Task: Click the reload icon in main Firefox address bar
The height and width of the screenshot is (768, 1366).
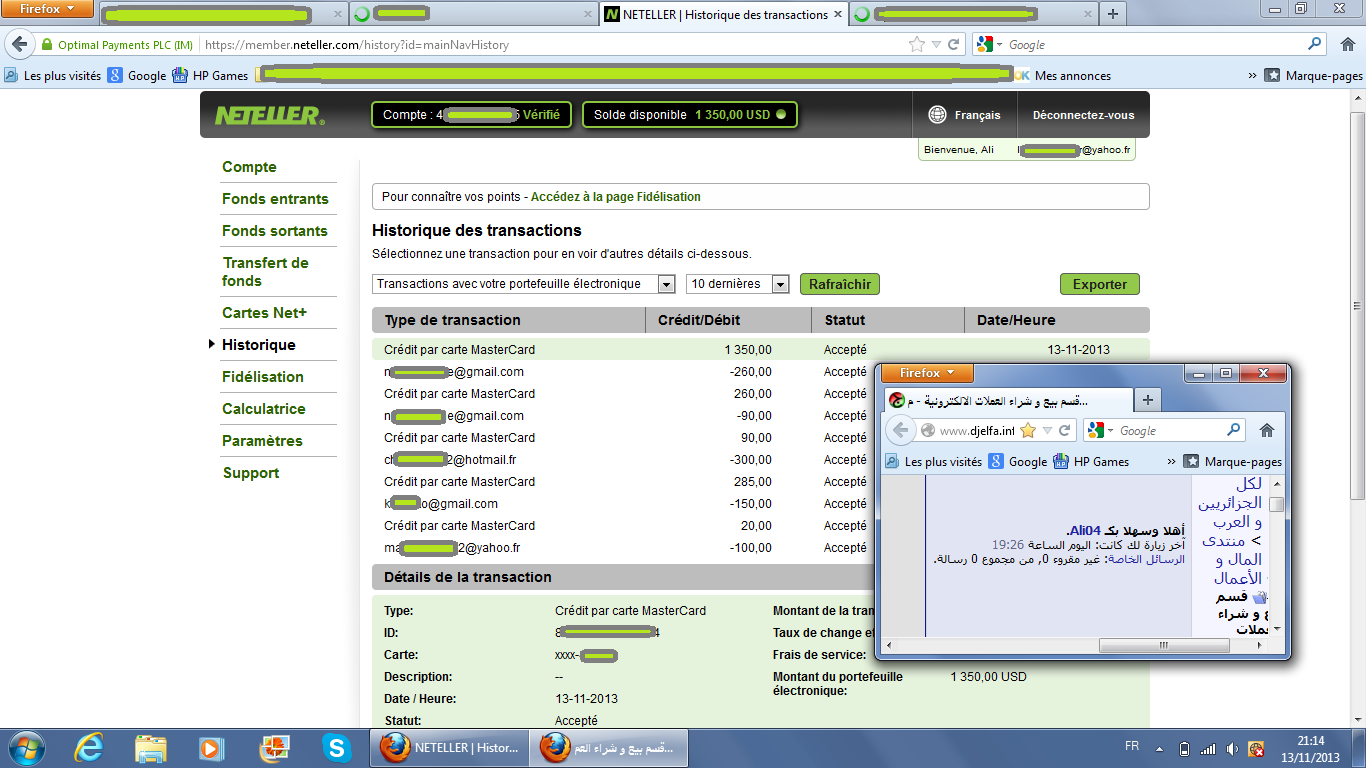Action: pos(954,45)
